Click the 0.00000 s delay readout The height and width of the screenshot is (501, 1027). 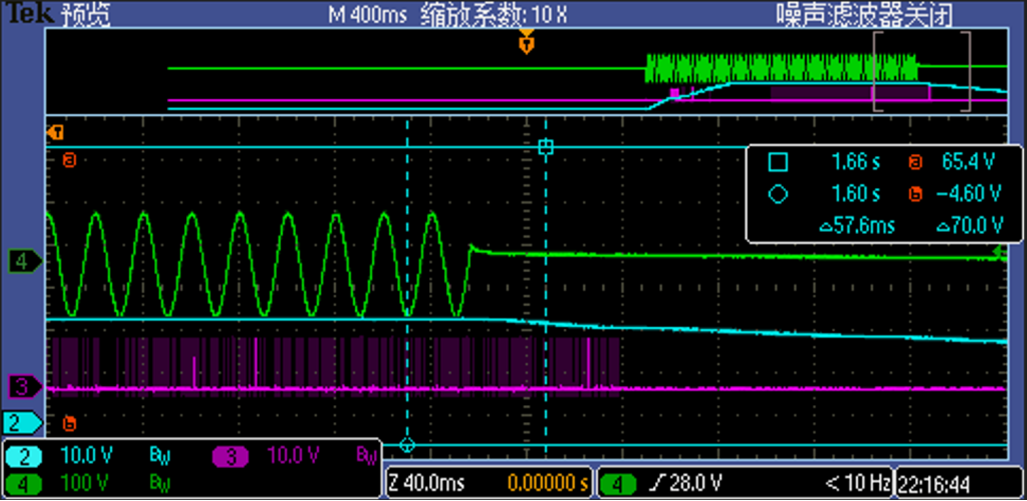(548, 485)
